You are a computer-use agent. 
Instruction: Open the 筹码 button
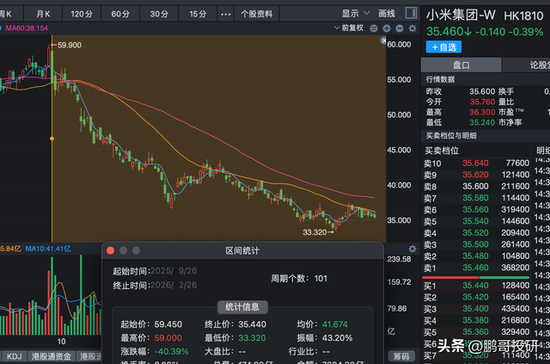tap(401, 357)
